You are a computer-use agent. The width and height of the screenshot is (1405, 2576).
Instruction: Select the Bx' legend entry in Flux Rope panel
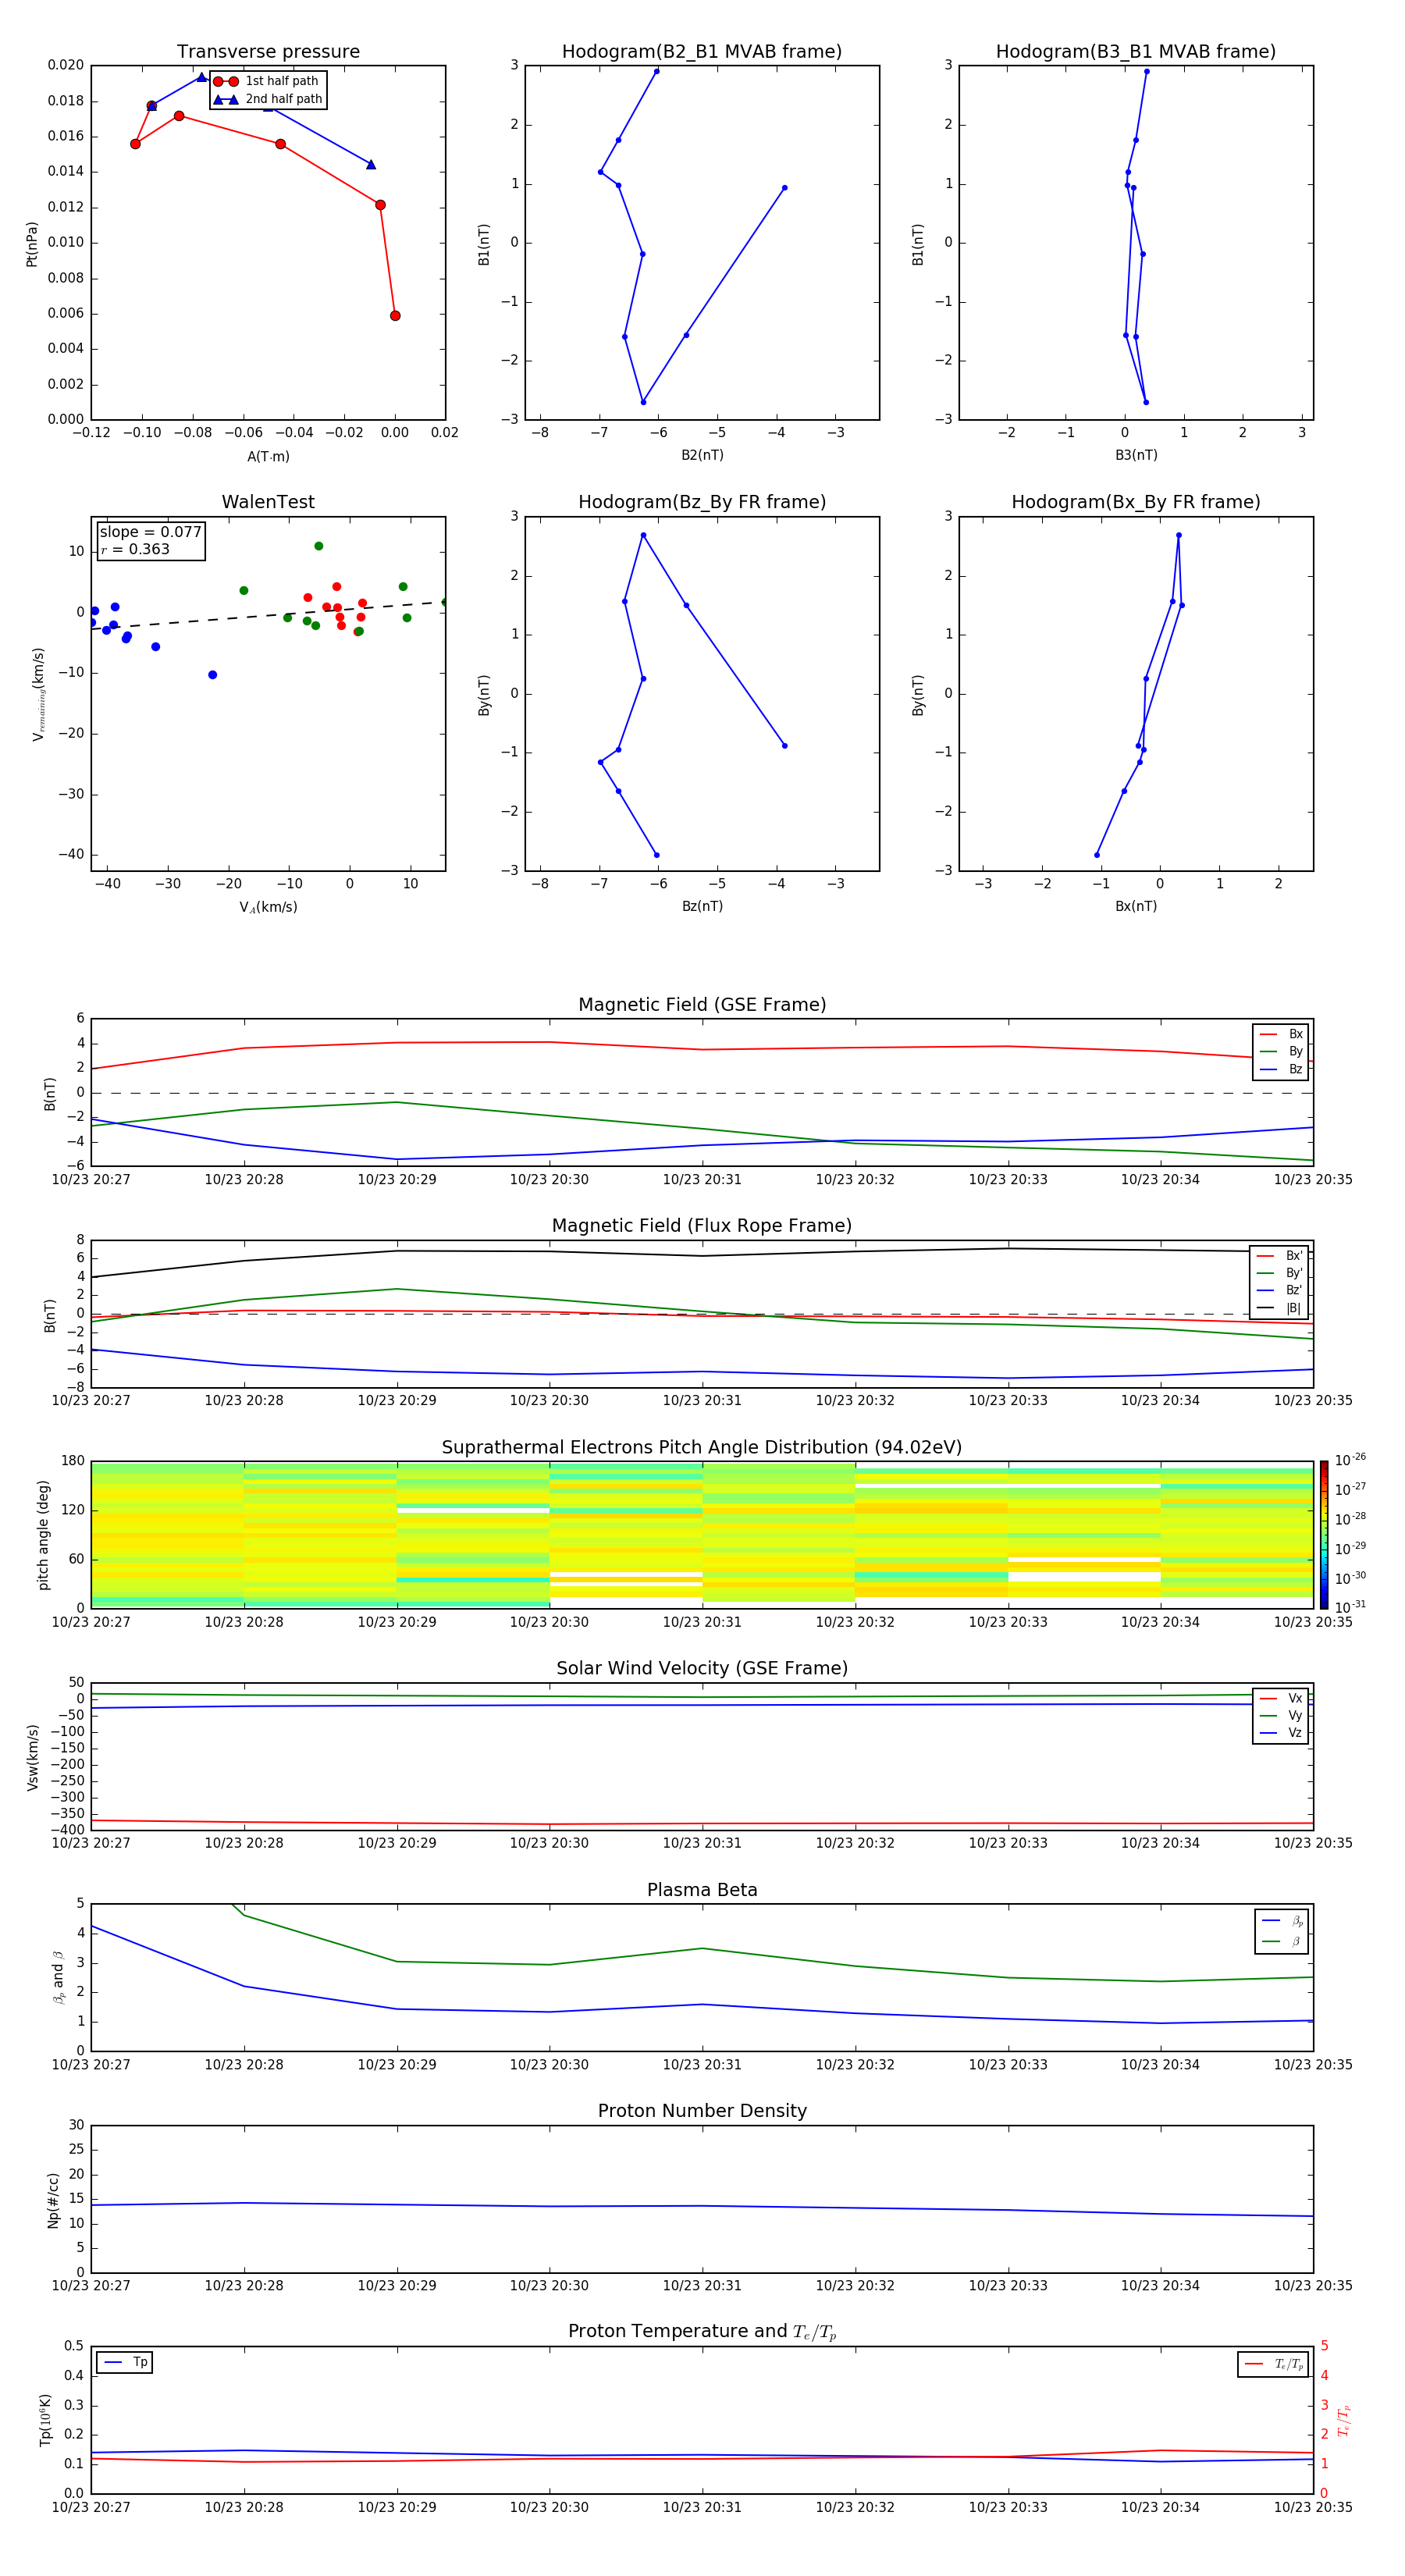(1279, 1256)
